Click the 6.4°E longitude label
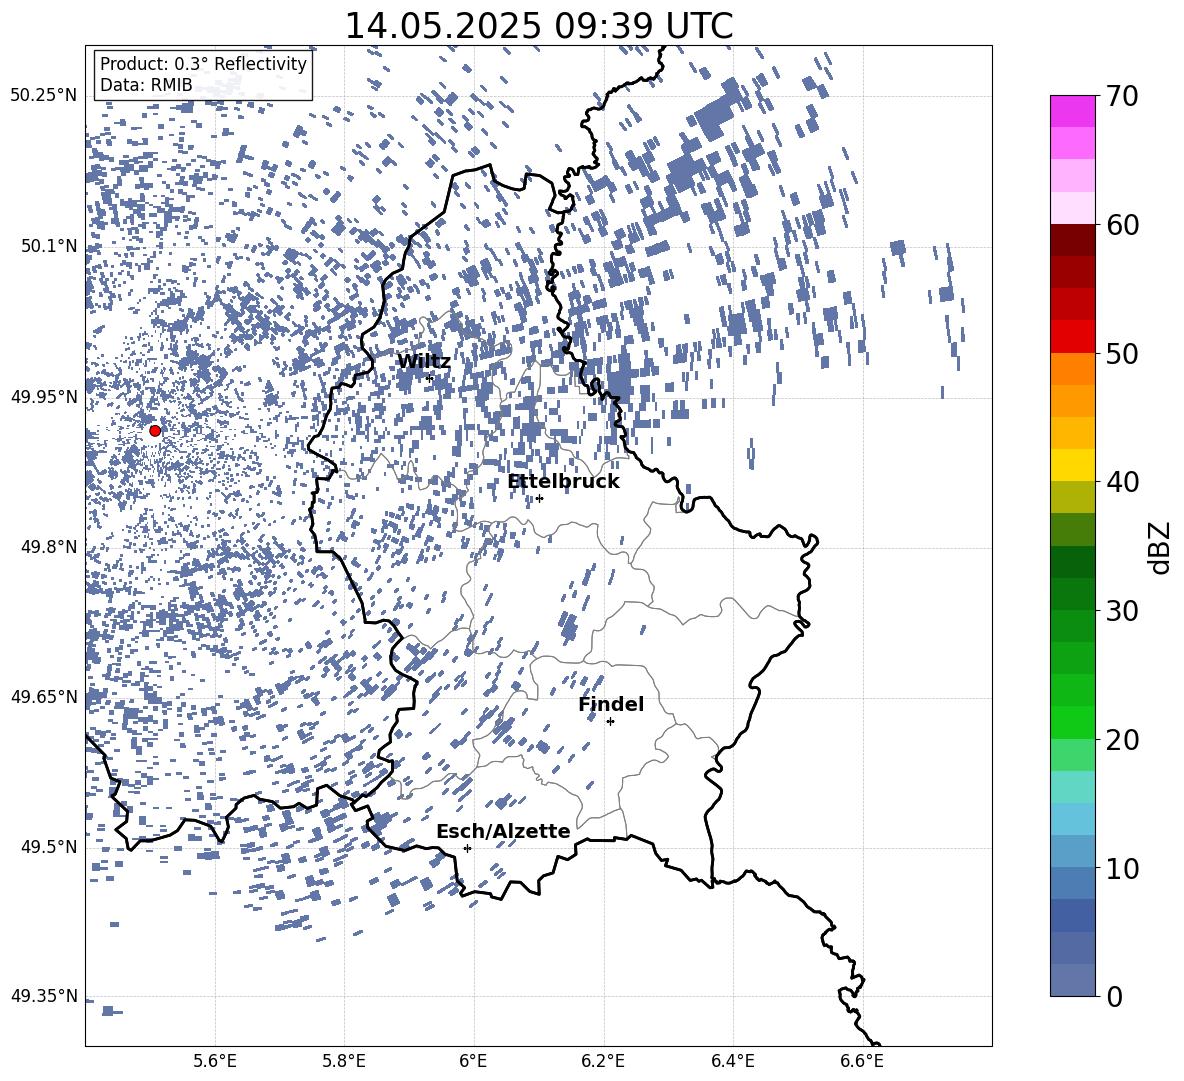 (x=732, y=1061)
